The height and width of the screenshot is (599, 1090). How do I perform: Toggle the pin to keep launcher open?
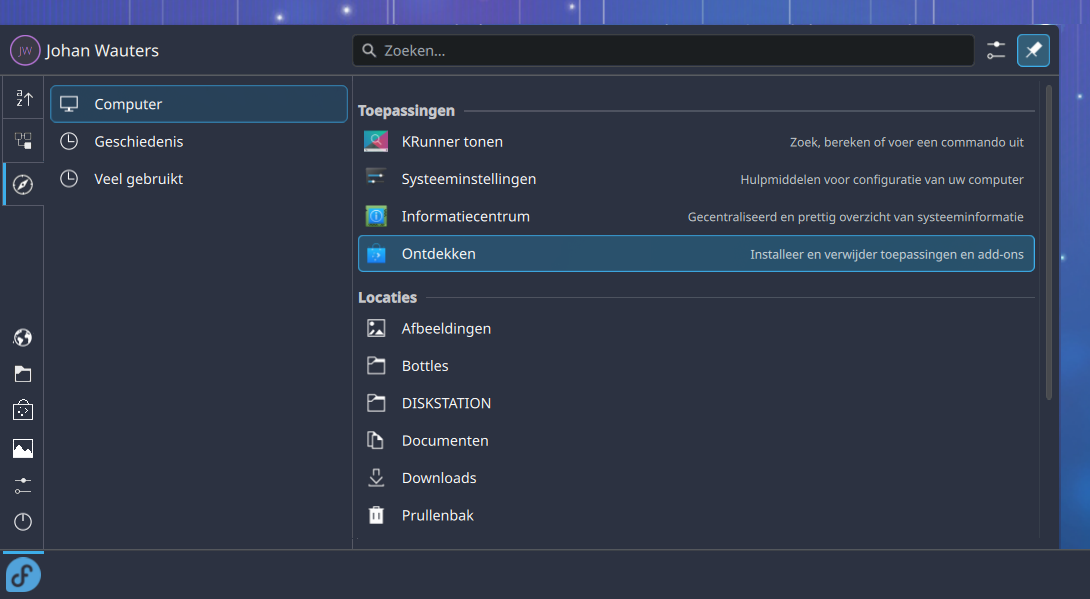[1033, 50]
